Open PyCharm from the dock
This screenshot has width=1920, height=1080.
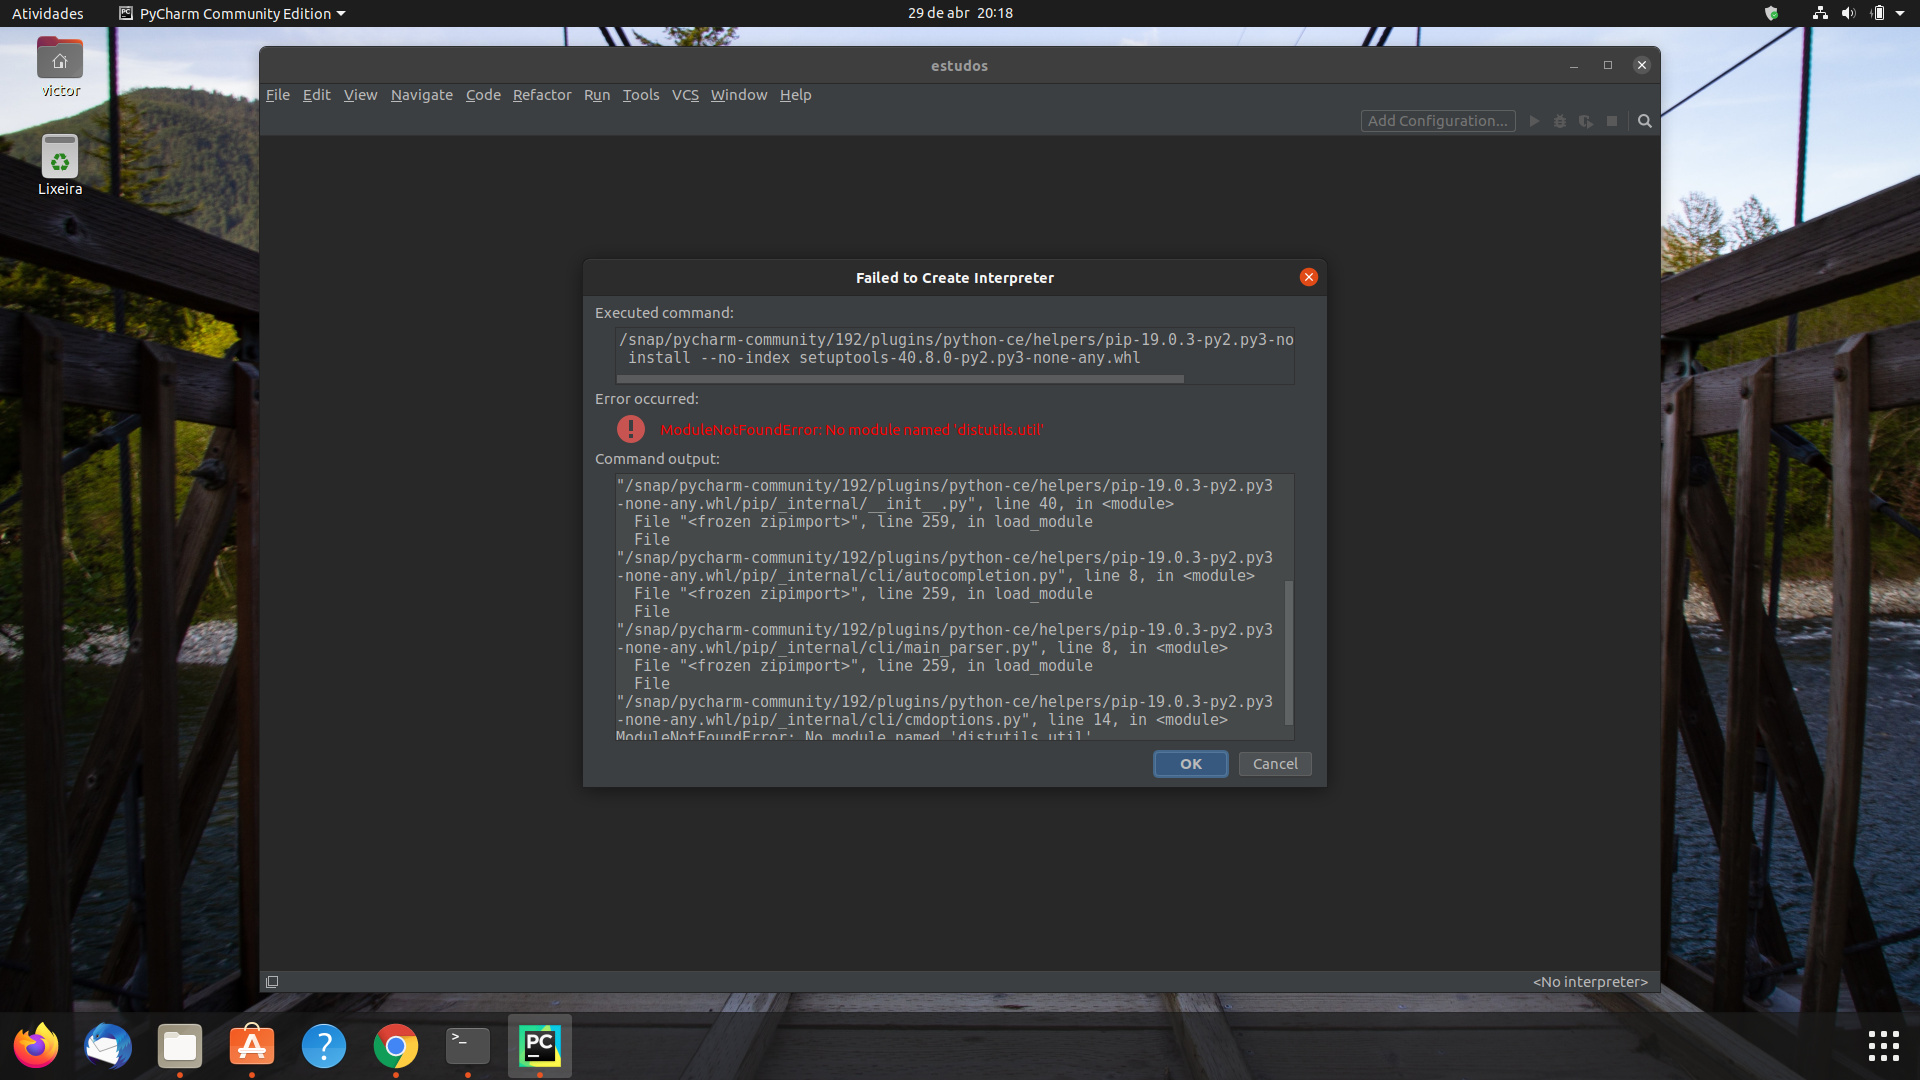click(539, 1046)
